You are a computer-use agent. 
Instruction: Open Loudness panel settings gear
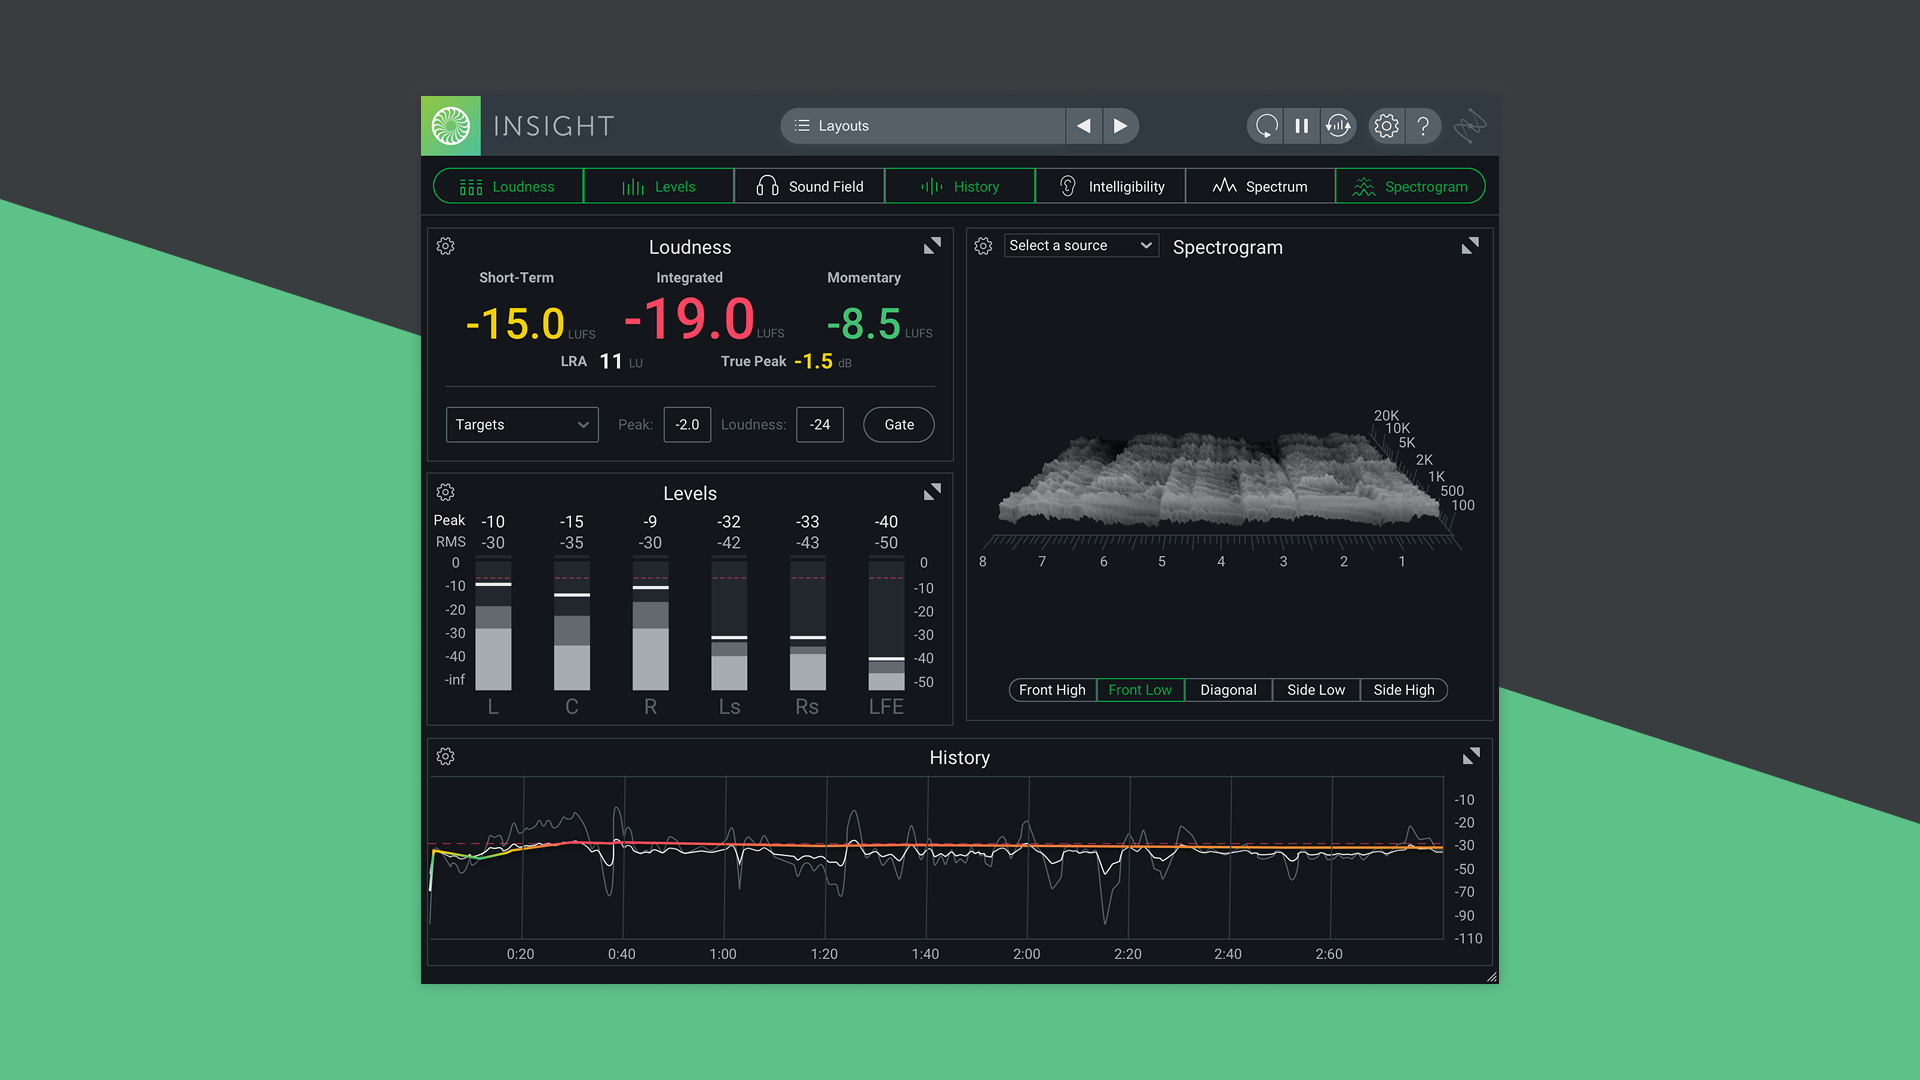[446, 246]
